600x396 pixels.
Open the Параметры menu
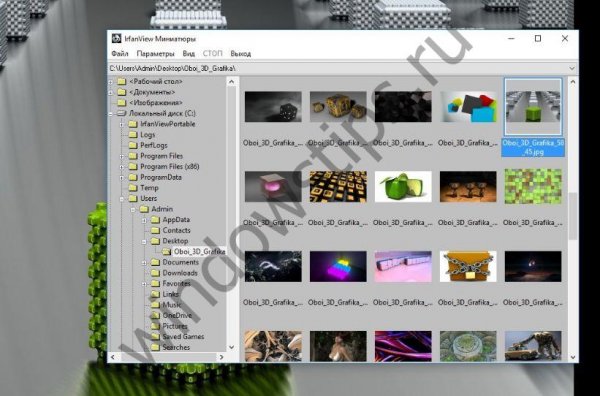155,54
